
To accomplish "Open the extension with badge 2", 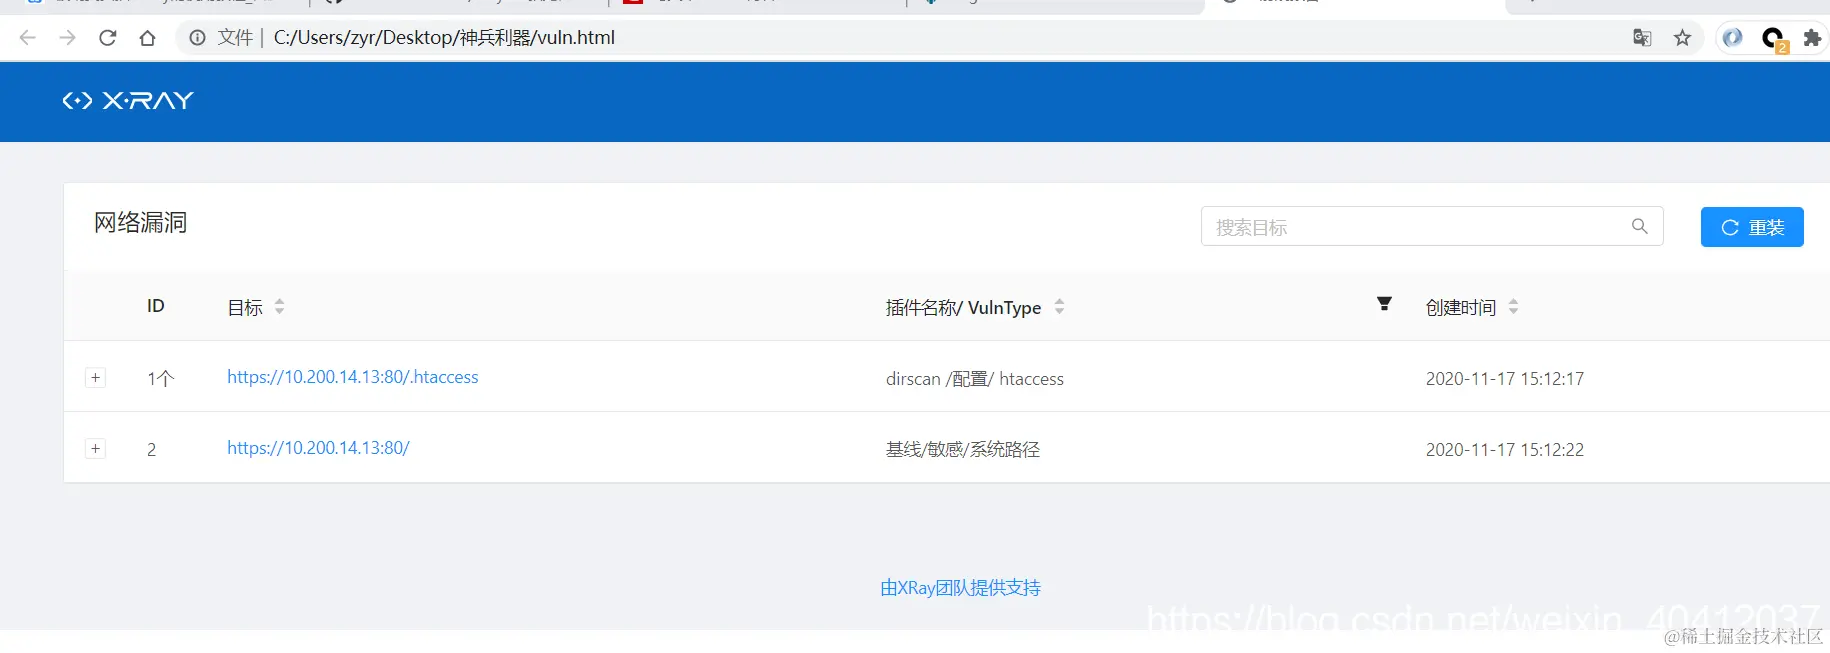I will 1774,39.
